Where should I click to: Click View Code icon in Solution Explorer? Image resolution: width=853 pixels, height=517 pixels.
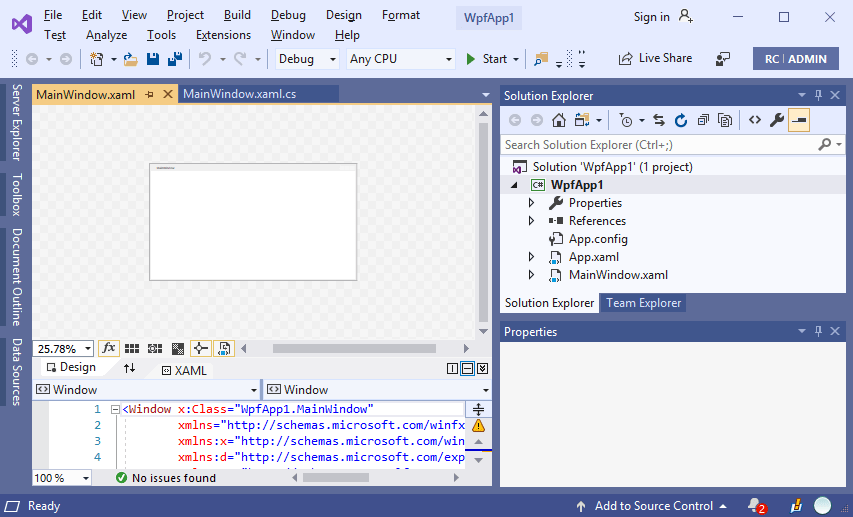click(755, 120)
